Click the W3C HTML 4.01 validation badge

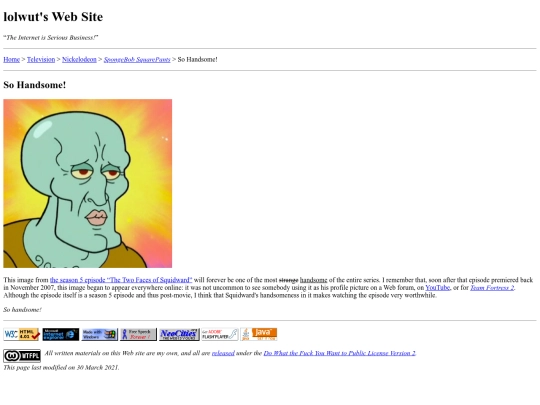coord(22,334)
